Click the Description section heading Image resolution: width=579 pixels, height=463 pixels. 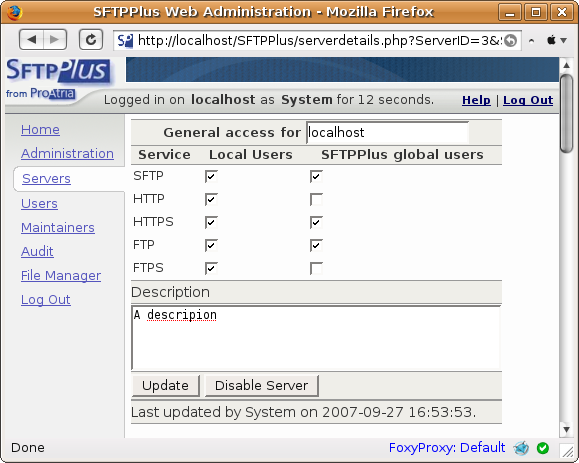tap(170, 292)
